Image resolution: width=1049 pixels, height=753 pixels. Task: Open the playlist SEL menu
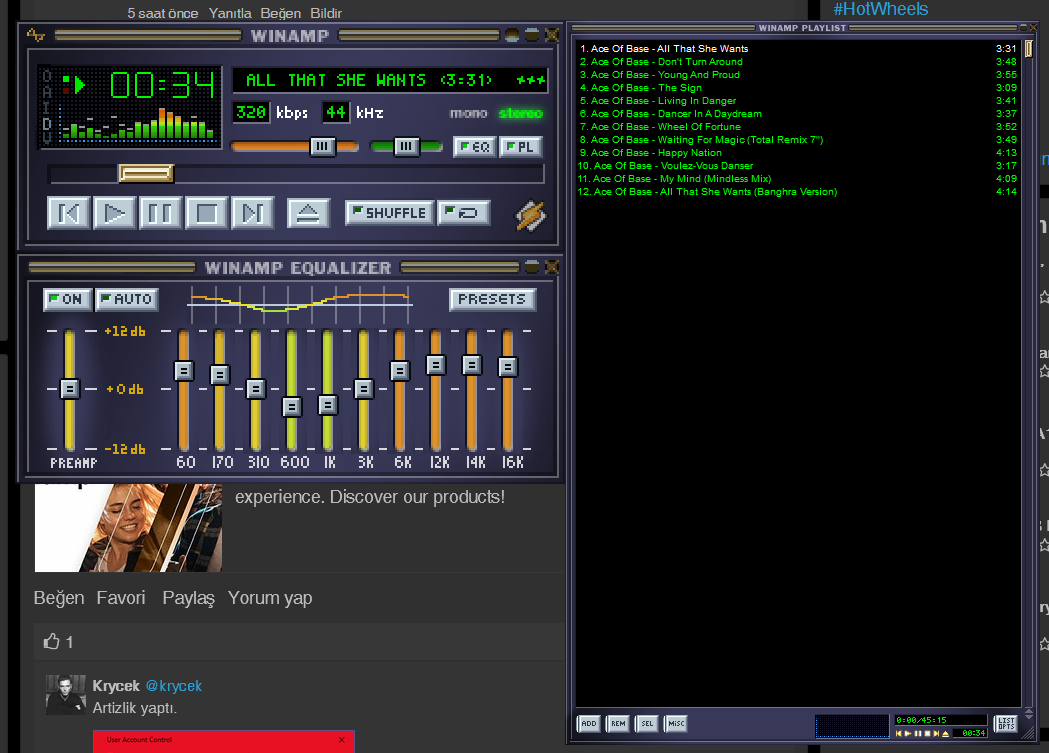[x=647, y=724]
